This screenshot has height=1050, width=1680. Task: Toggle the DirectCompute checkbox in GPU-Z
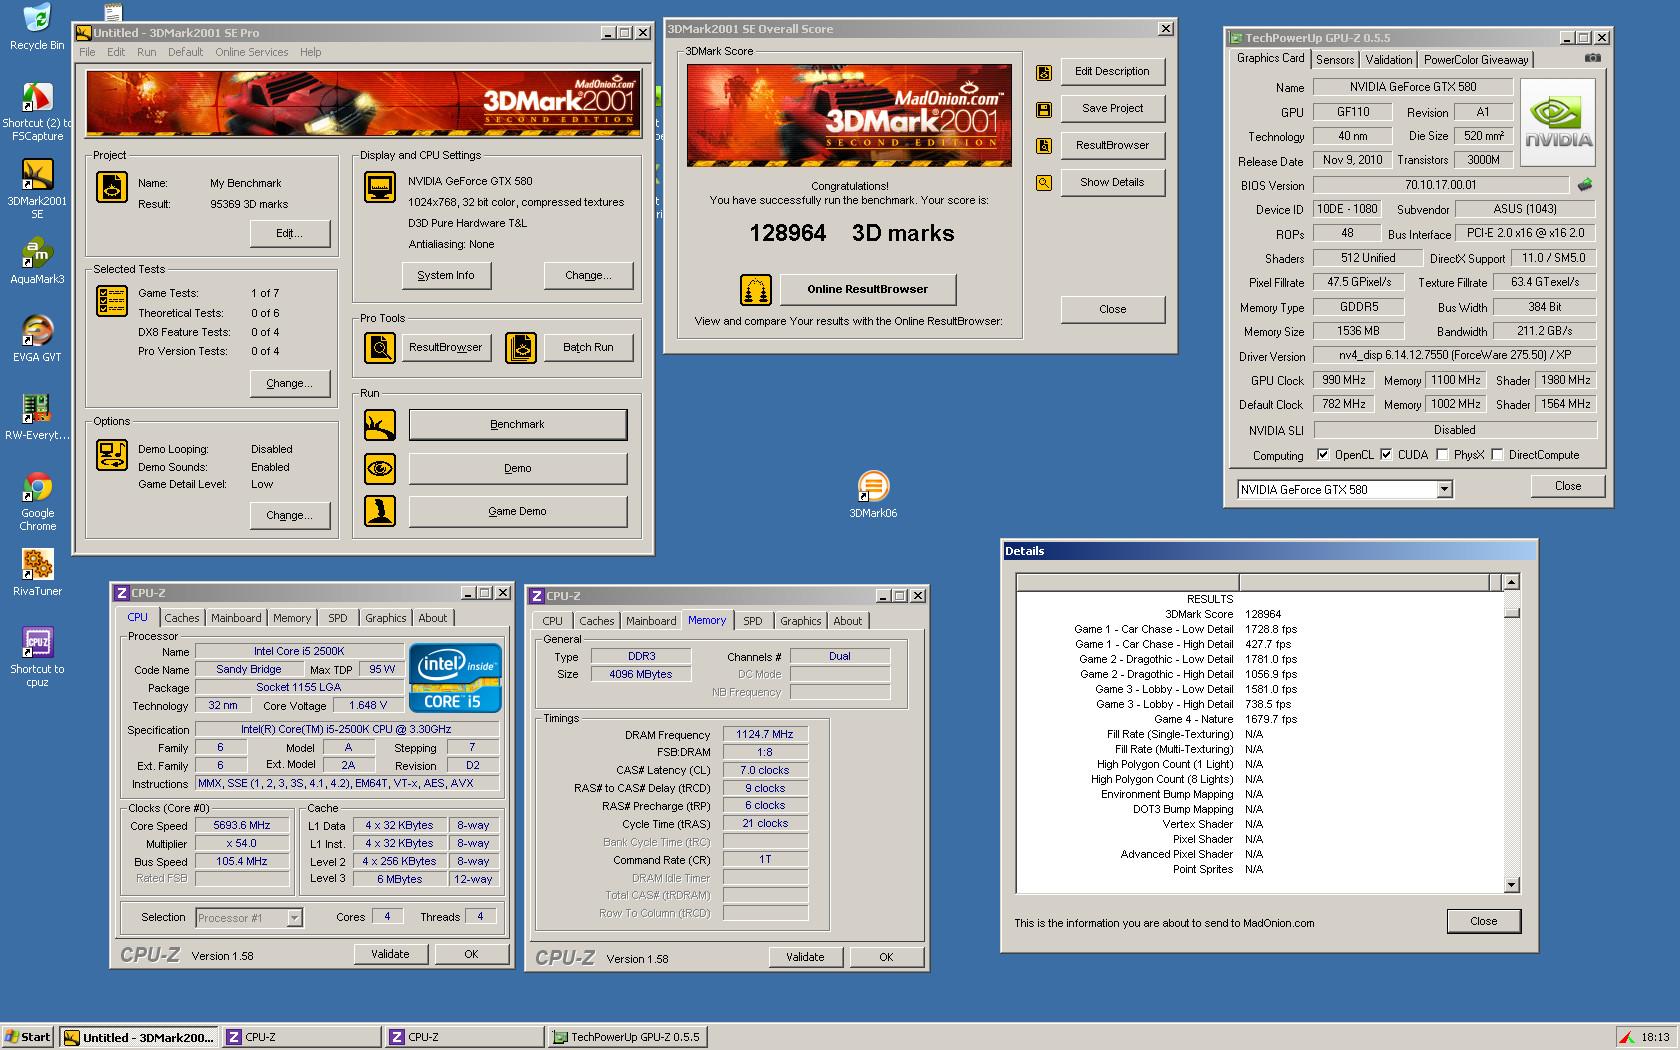[1497, 455]
